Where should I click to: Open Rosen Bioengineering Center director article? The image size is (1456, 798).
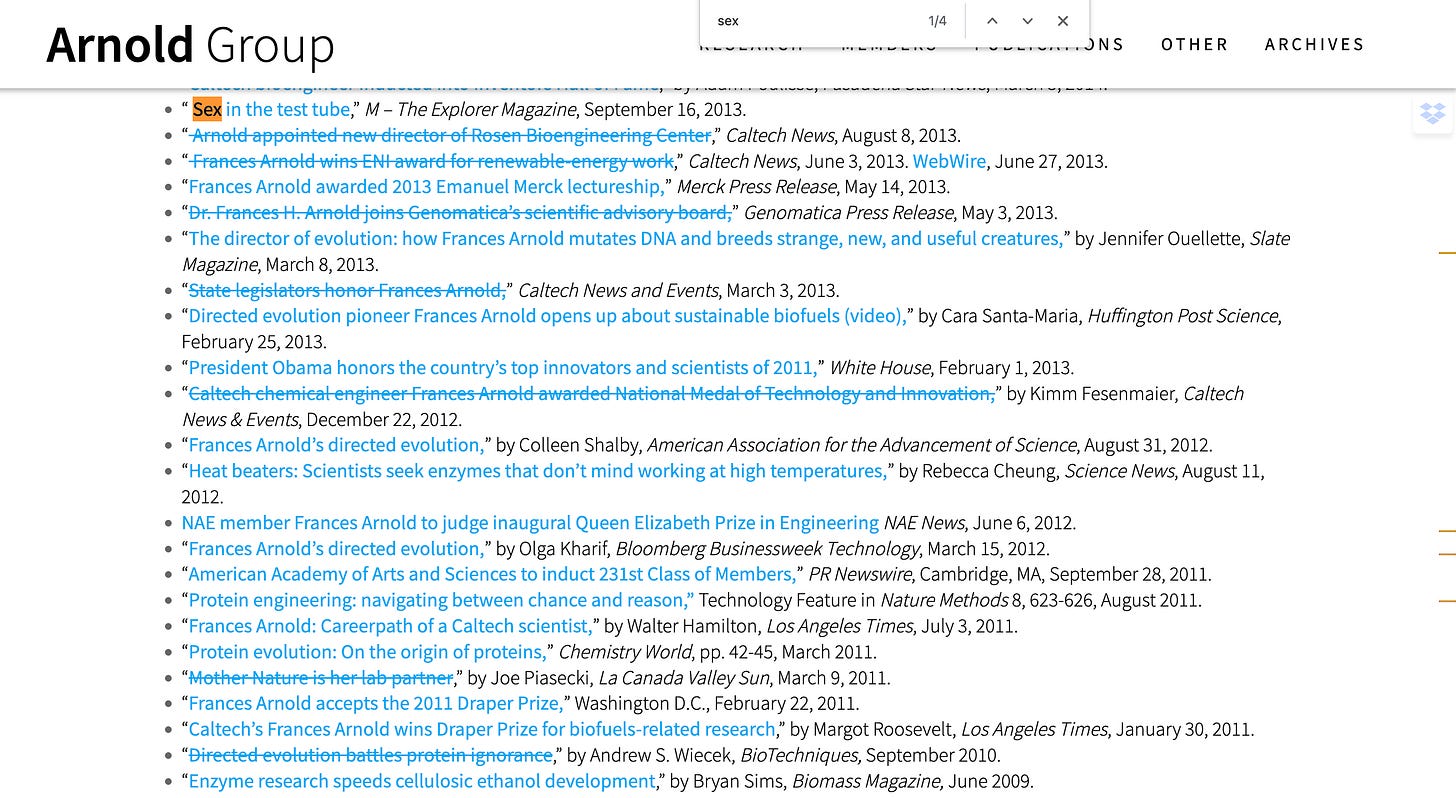(450, 135)
